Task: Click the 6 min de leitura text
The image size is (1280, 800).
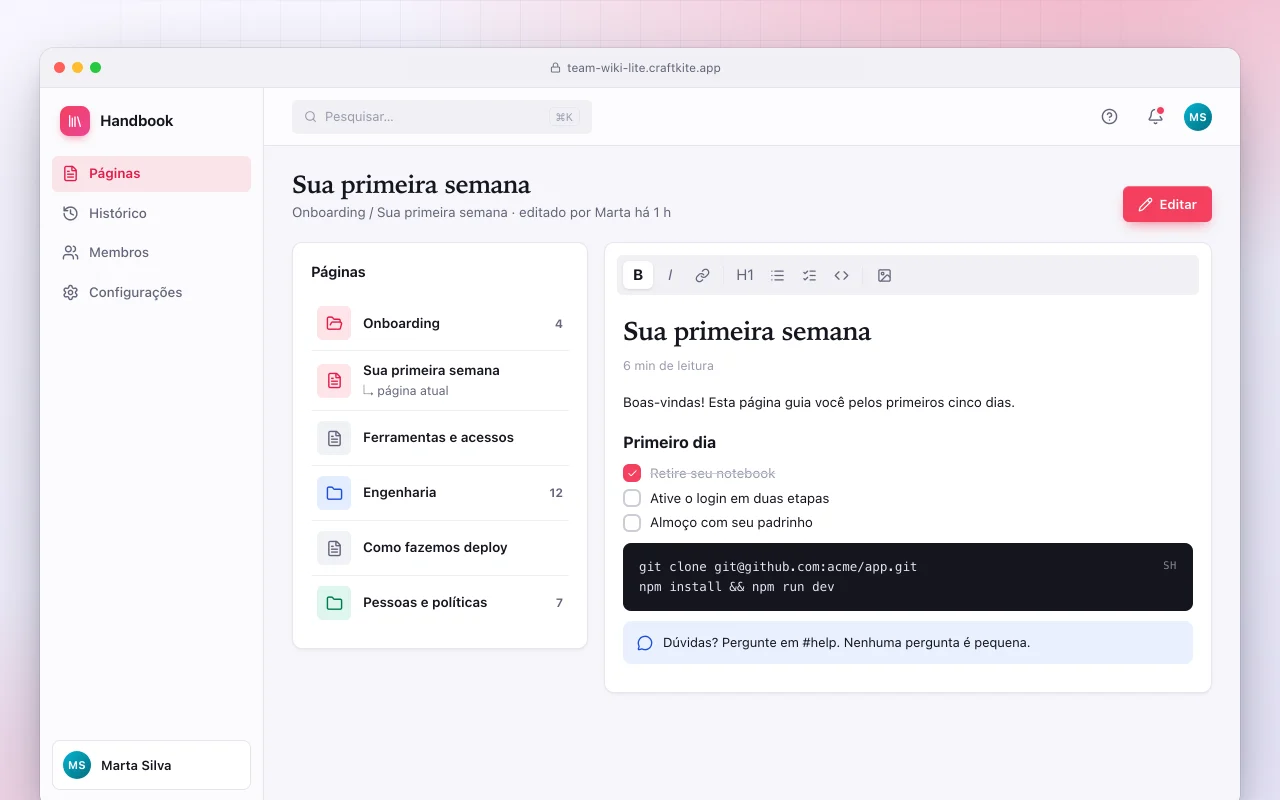Action: click(668, 366)
